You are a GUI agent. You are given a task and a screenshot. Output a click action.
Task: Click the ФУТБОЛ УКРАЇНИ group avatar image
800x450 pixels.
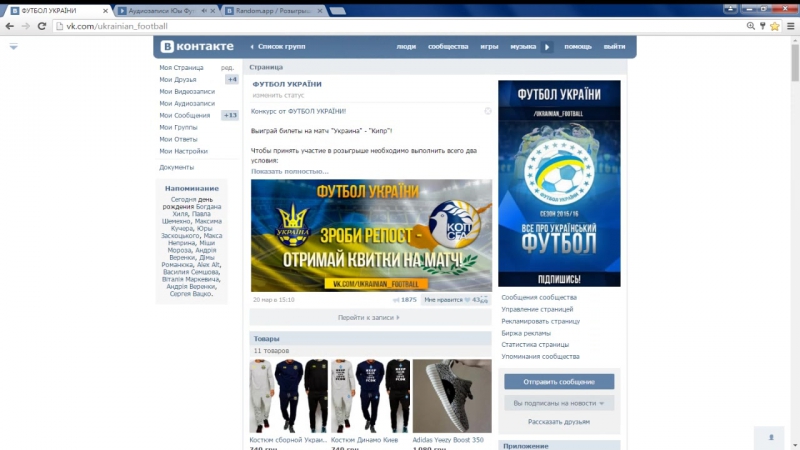[559, 183]
